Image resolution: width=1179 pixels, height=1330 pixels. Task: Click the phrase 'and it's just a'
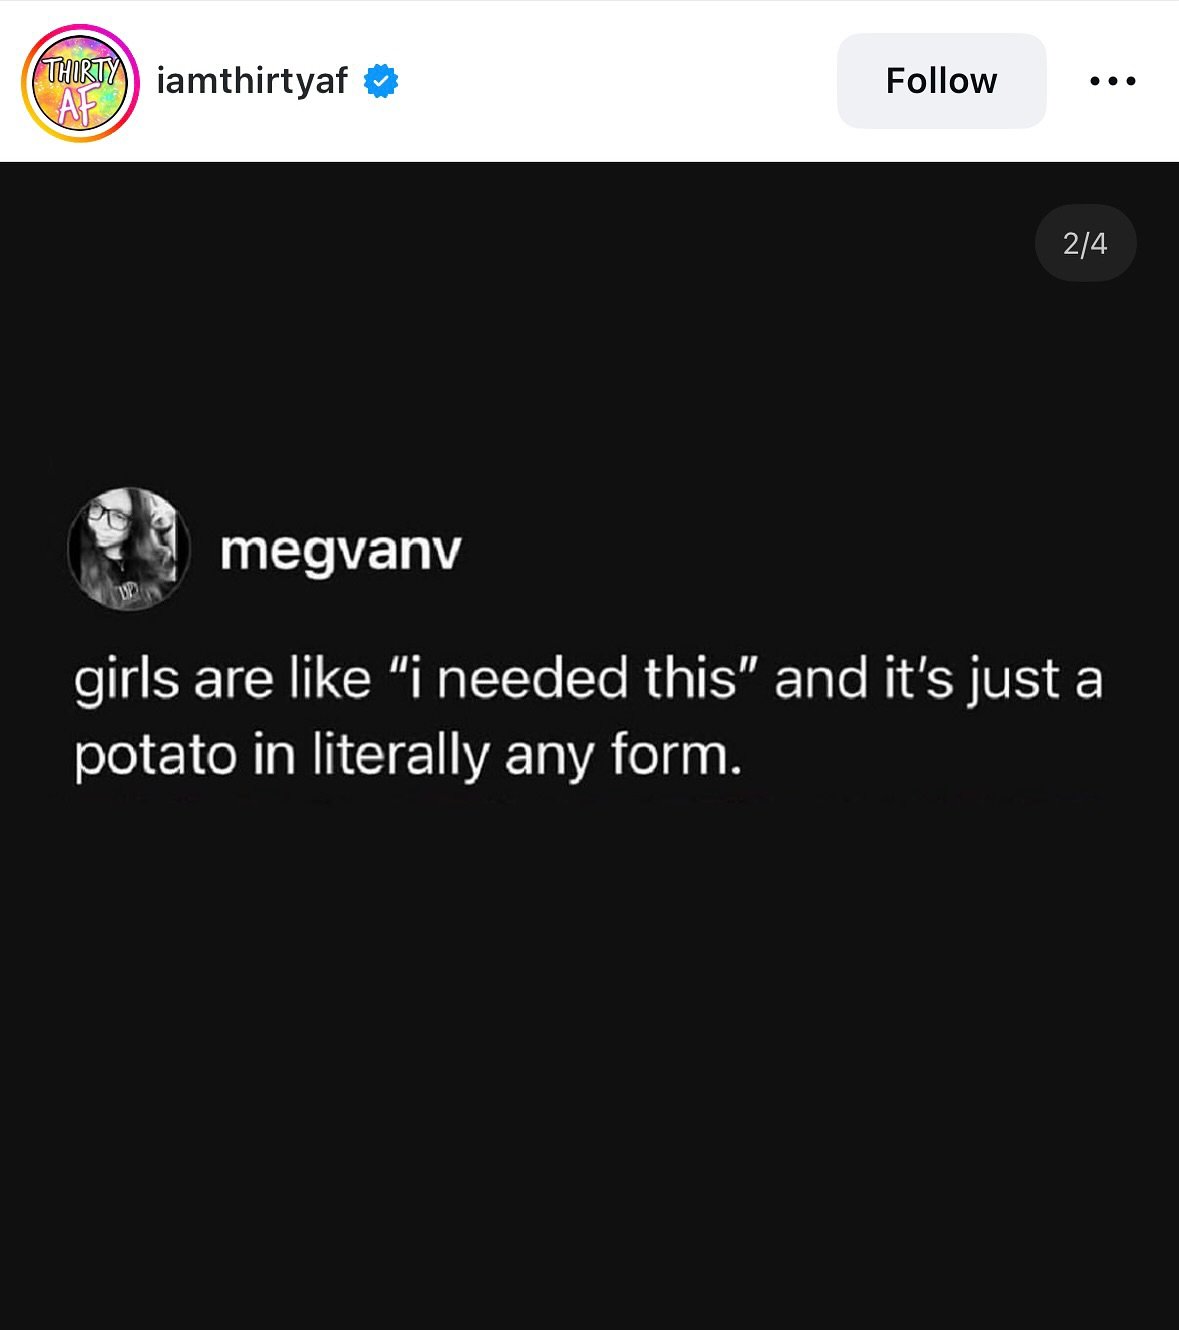point(938,679)
